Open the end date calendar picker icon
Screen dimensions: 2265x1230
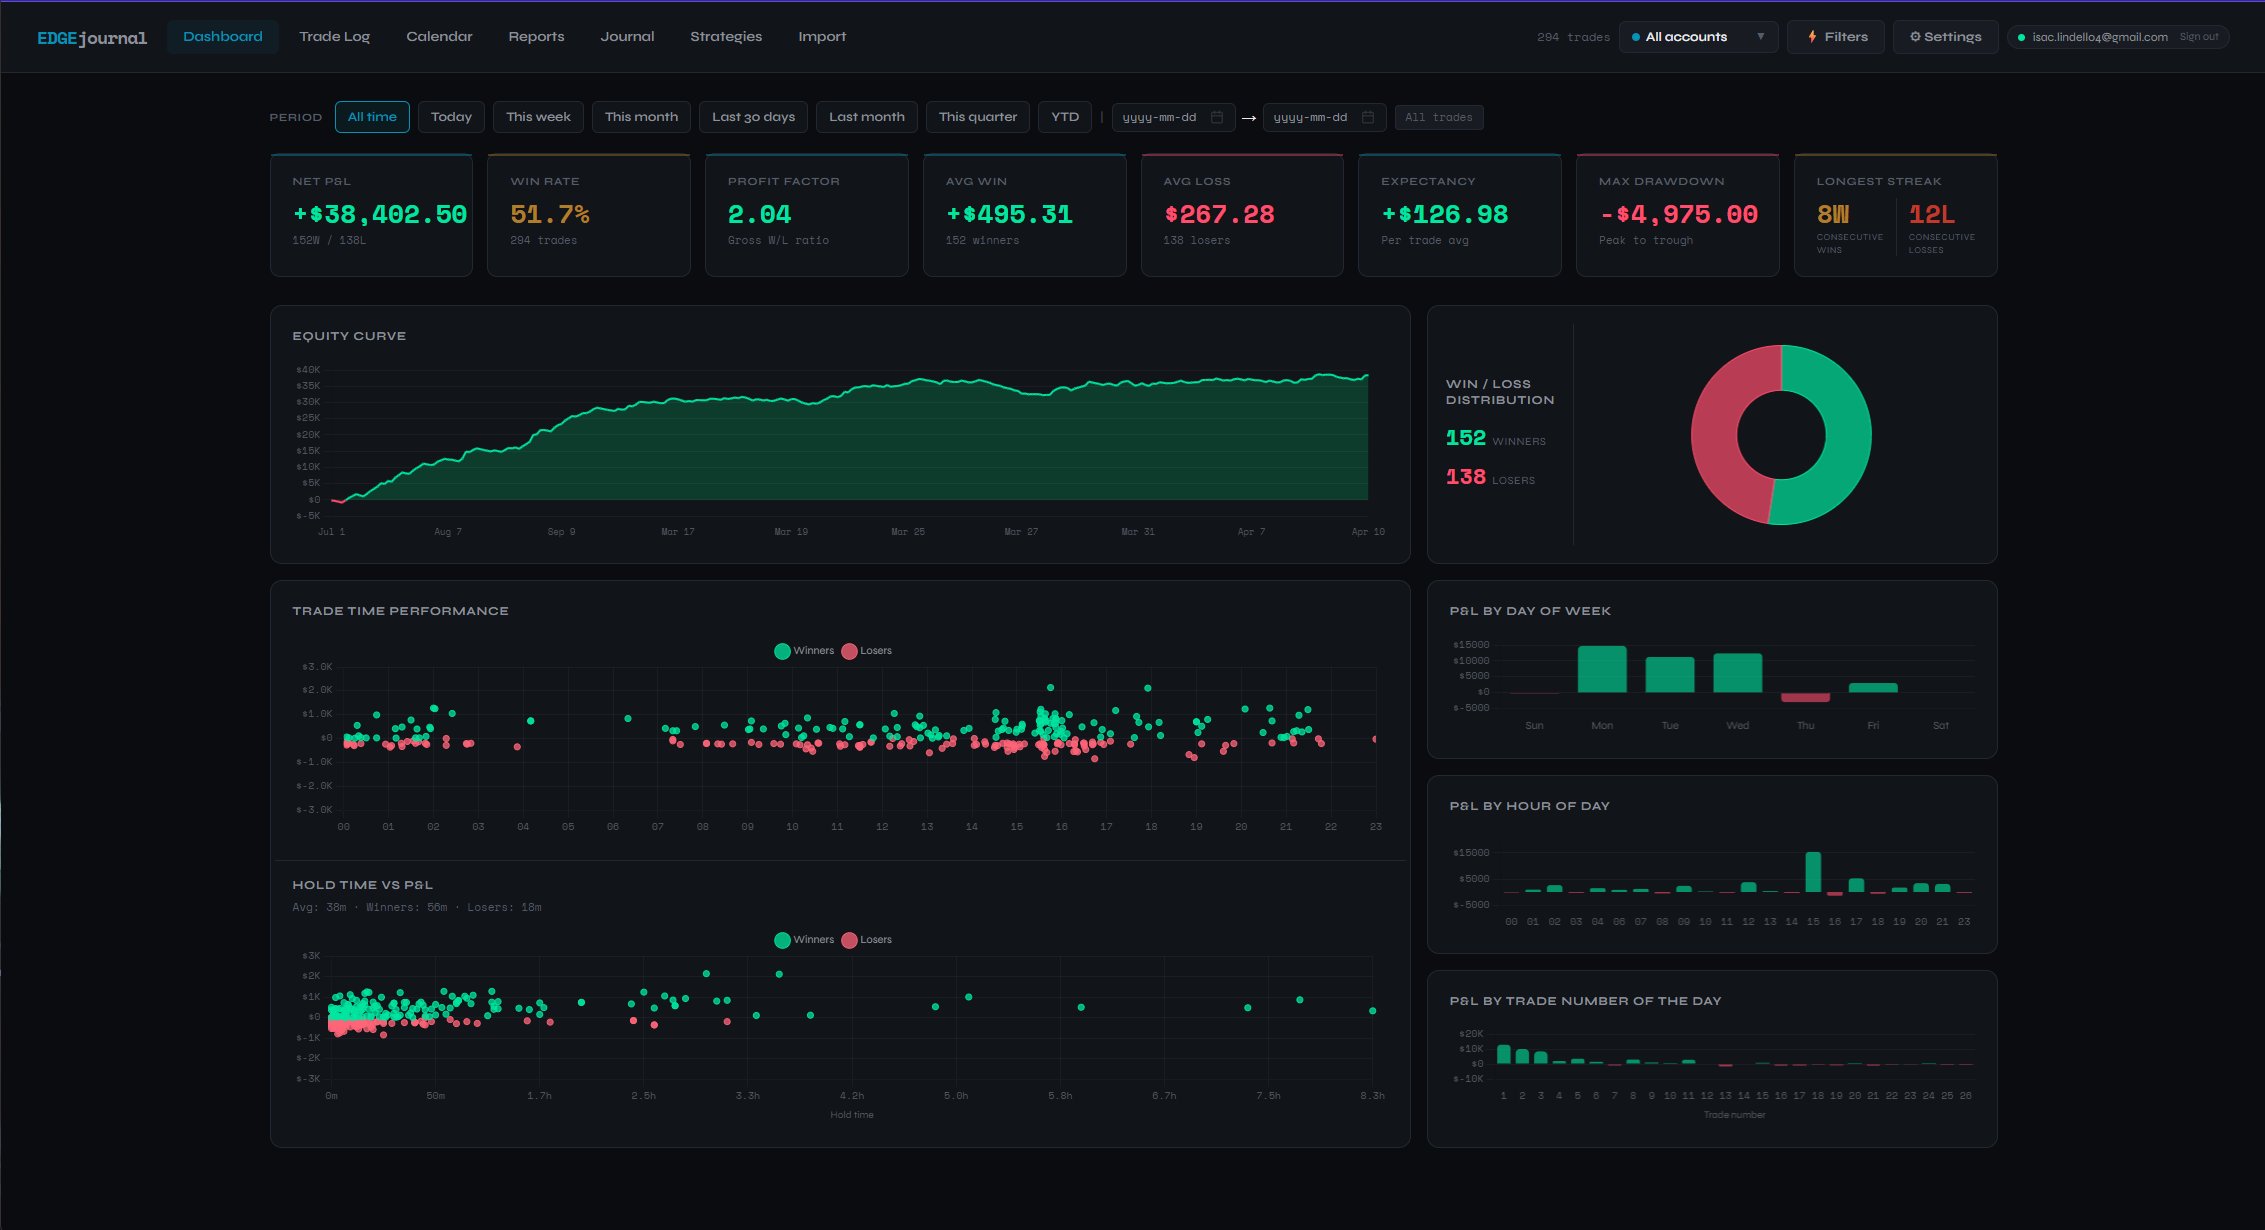pos(1368,117)
